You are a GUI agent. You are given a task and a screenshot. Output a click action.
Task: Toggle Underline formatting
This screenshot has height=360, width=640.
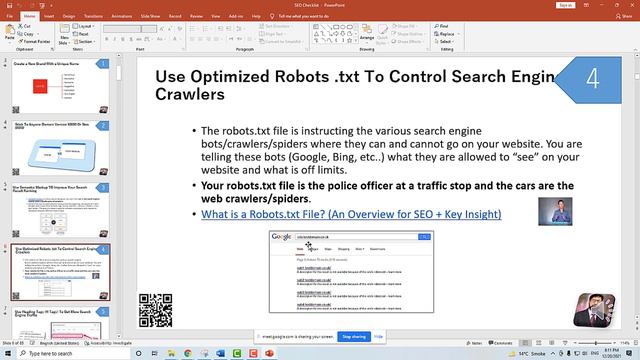coord(123,39)
